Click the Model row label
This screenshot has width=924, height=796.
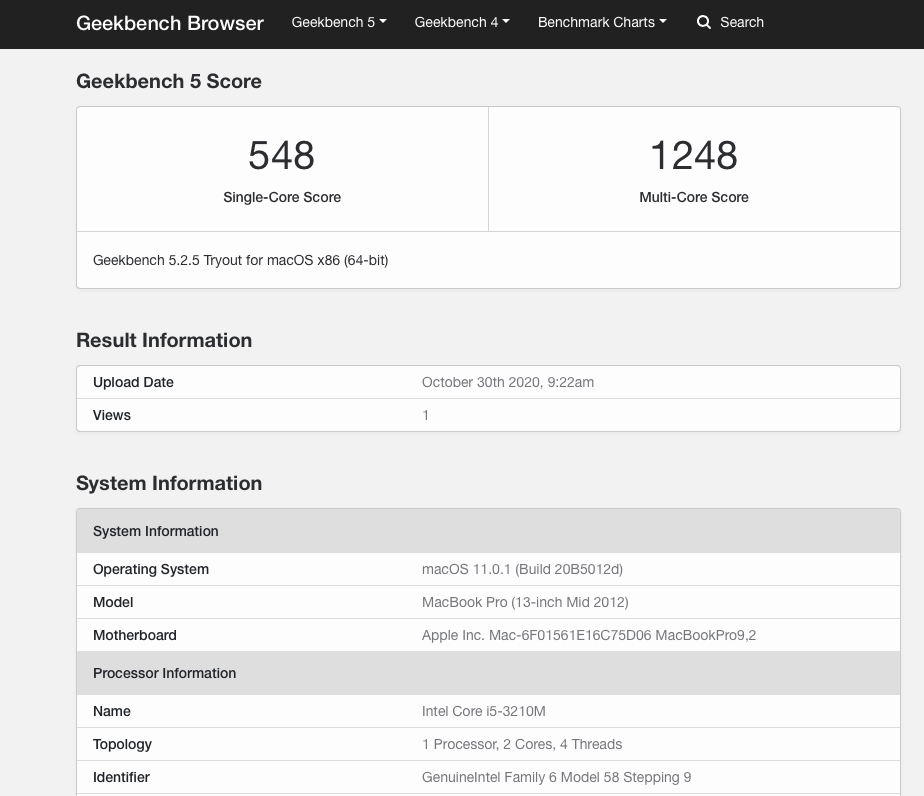(113, 602)
